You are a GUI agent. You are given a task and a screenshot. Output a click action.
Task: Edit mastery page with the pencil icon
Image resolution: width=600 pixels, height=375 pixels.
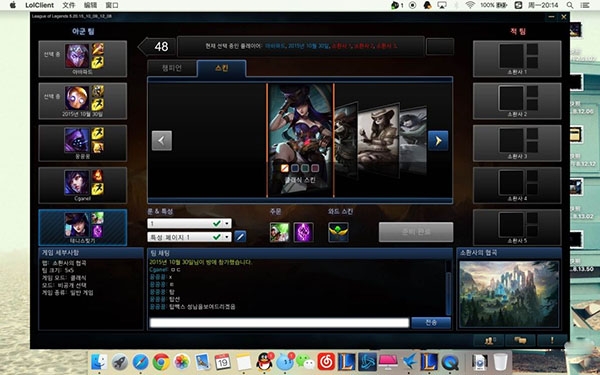[x=240, y=237]
